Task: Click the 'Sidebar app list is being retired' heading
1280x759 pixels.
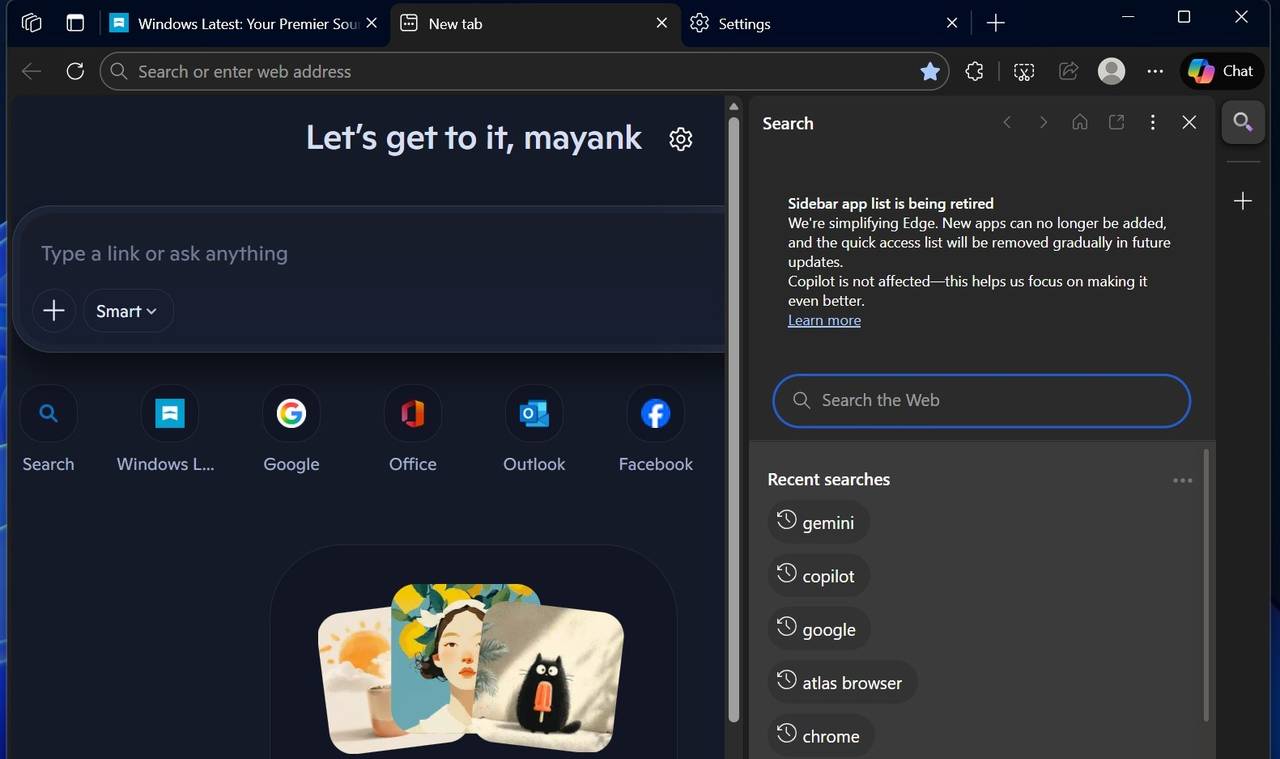Action: (x=891, y=203)
